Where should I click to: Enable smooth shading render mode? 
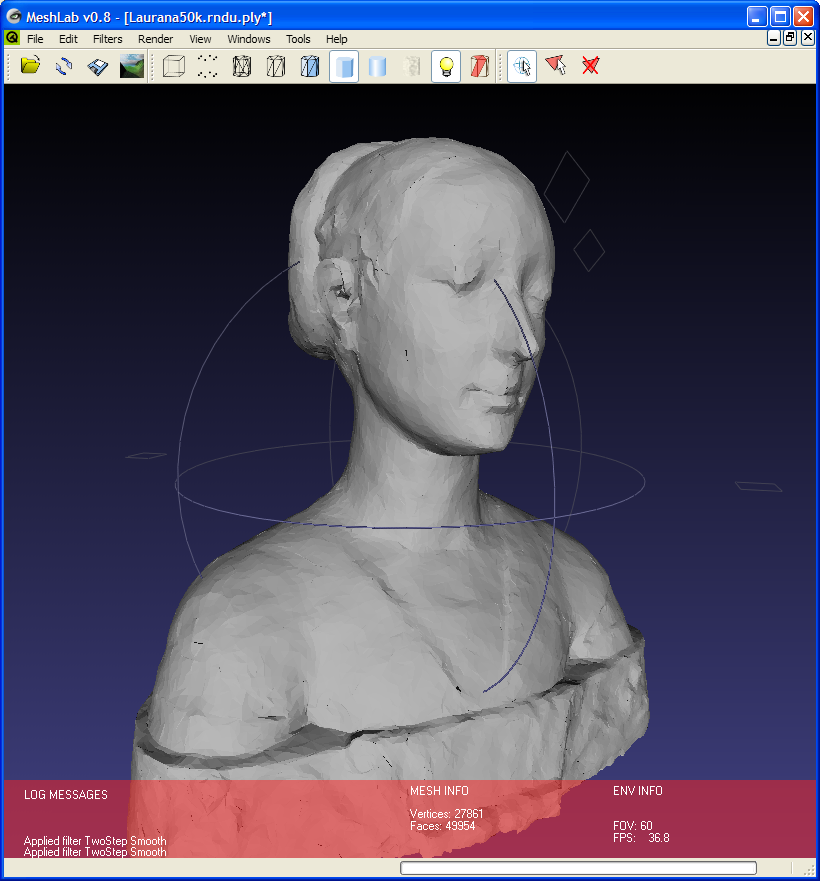pos(378,67)
